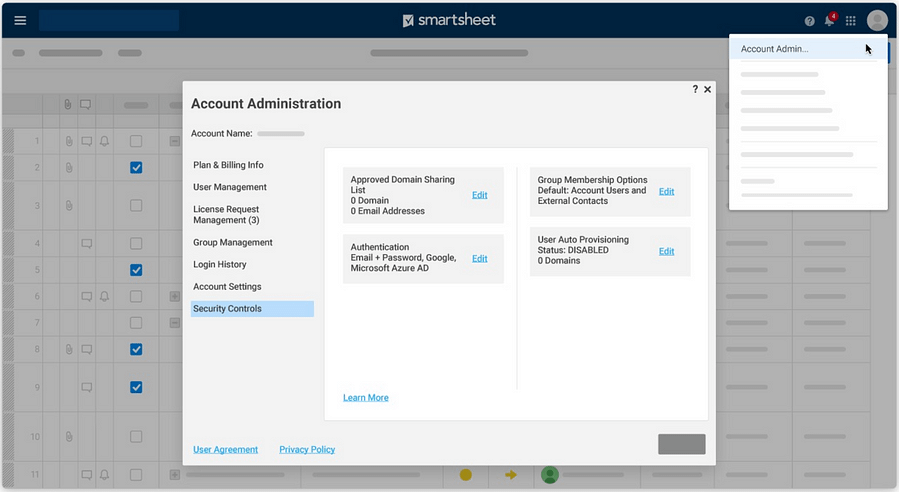Uncheck the checkbox in row 2
This screenshot has width=899, height=492.
click(136, 167)
